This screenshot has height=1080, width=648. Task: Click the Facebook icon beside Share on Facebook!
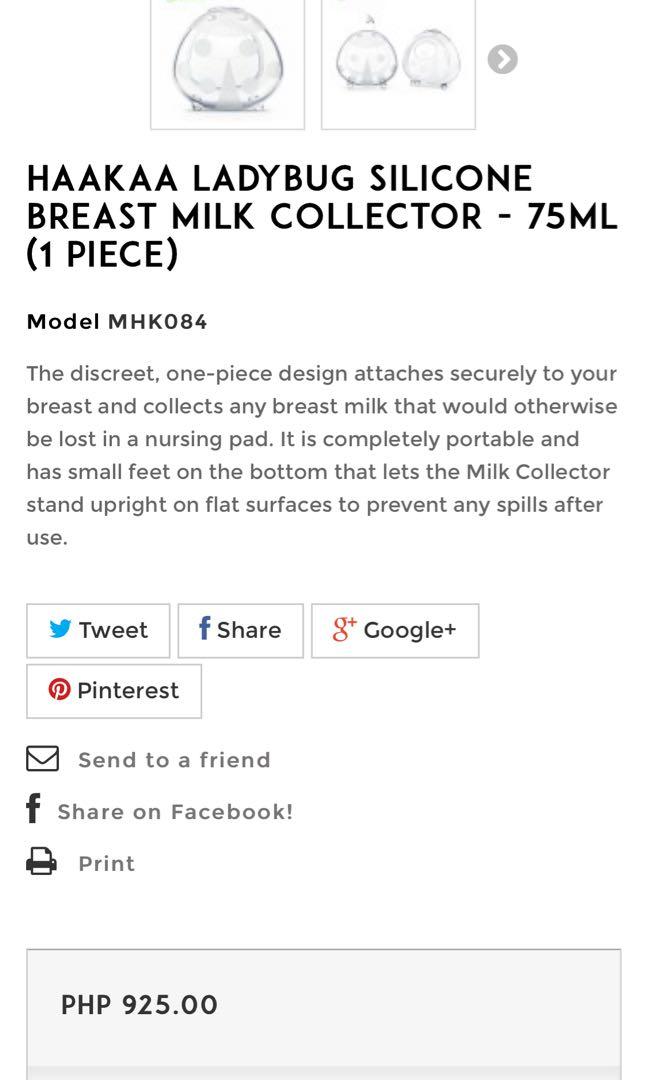(x=33, y=809)
